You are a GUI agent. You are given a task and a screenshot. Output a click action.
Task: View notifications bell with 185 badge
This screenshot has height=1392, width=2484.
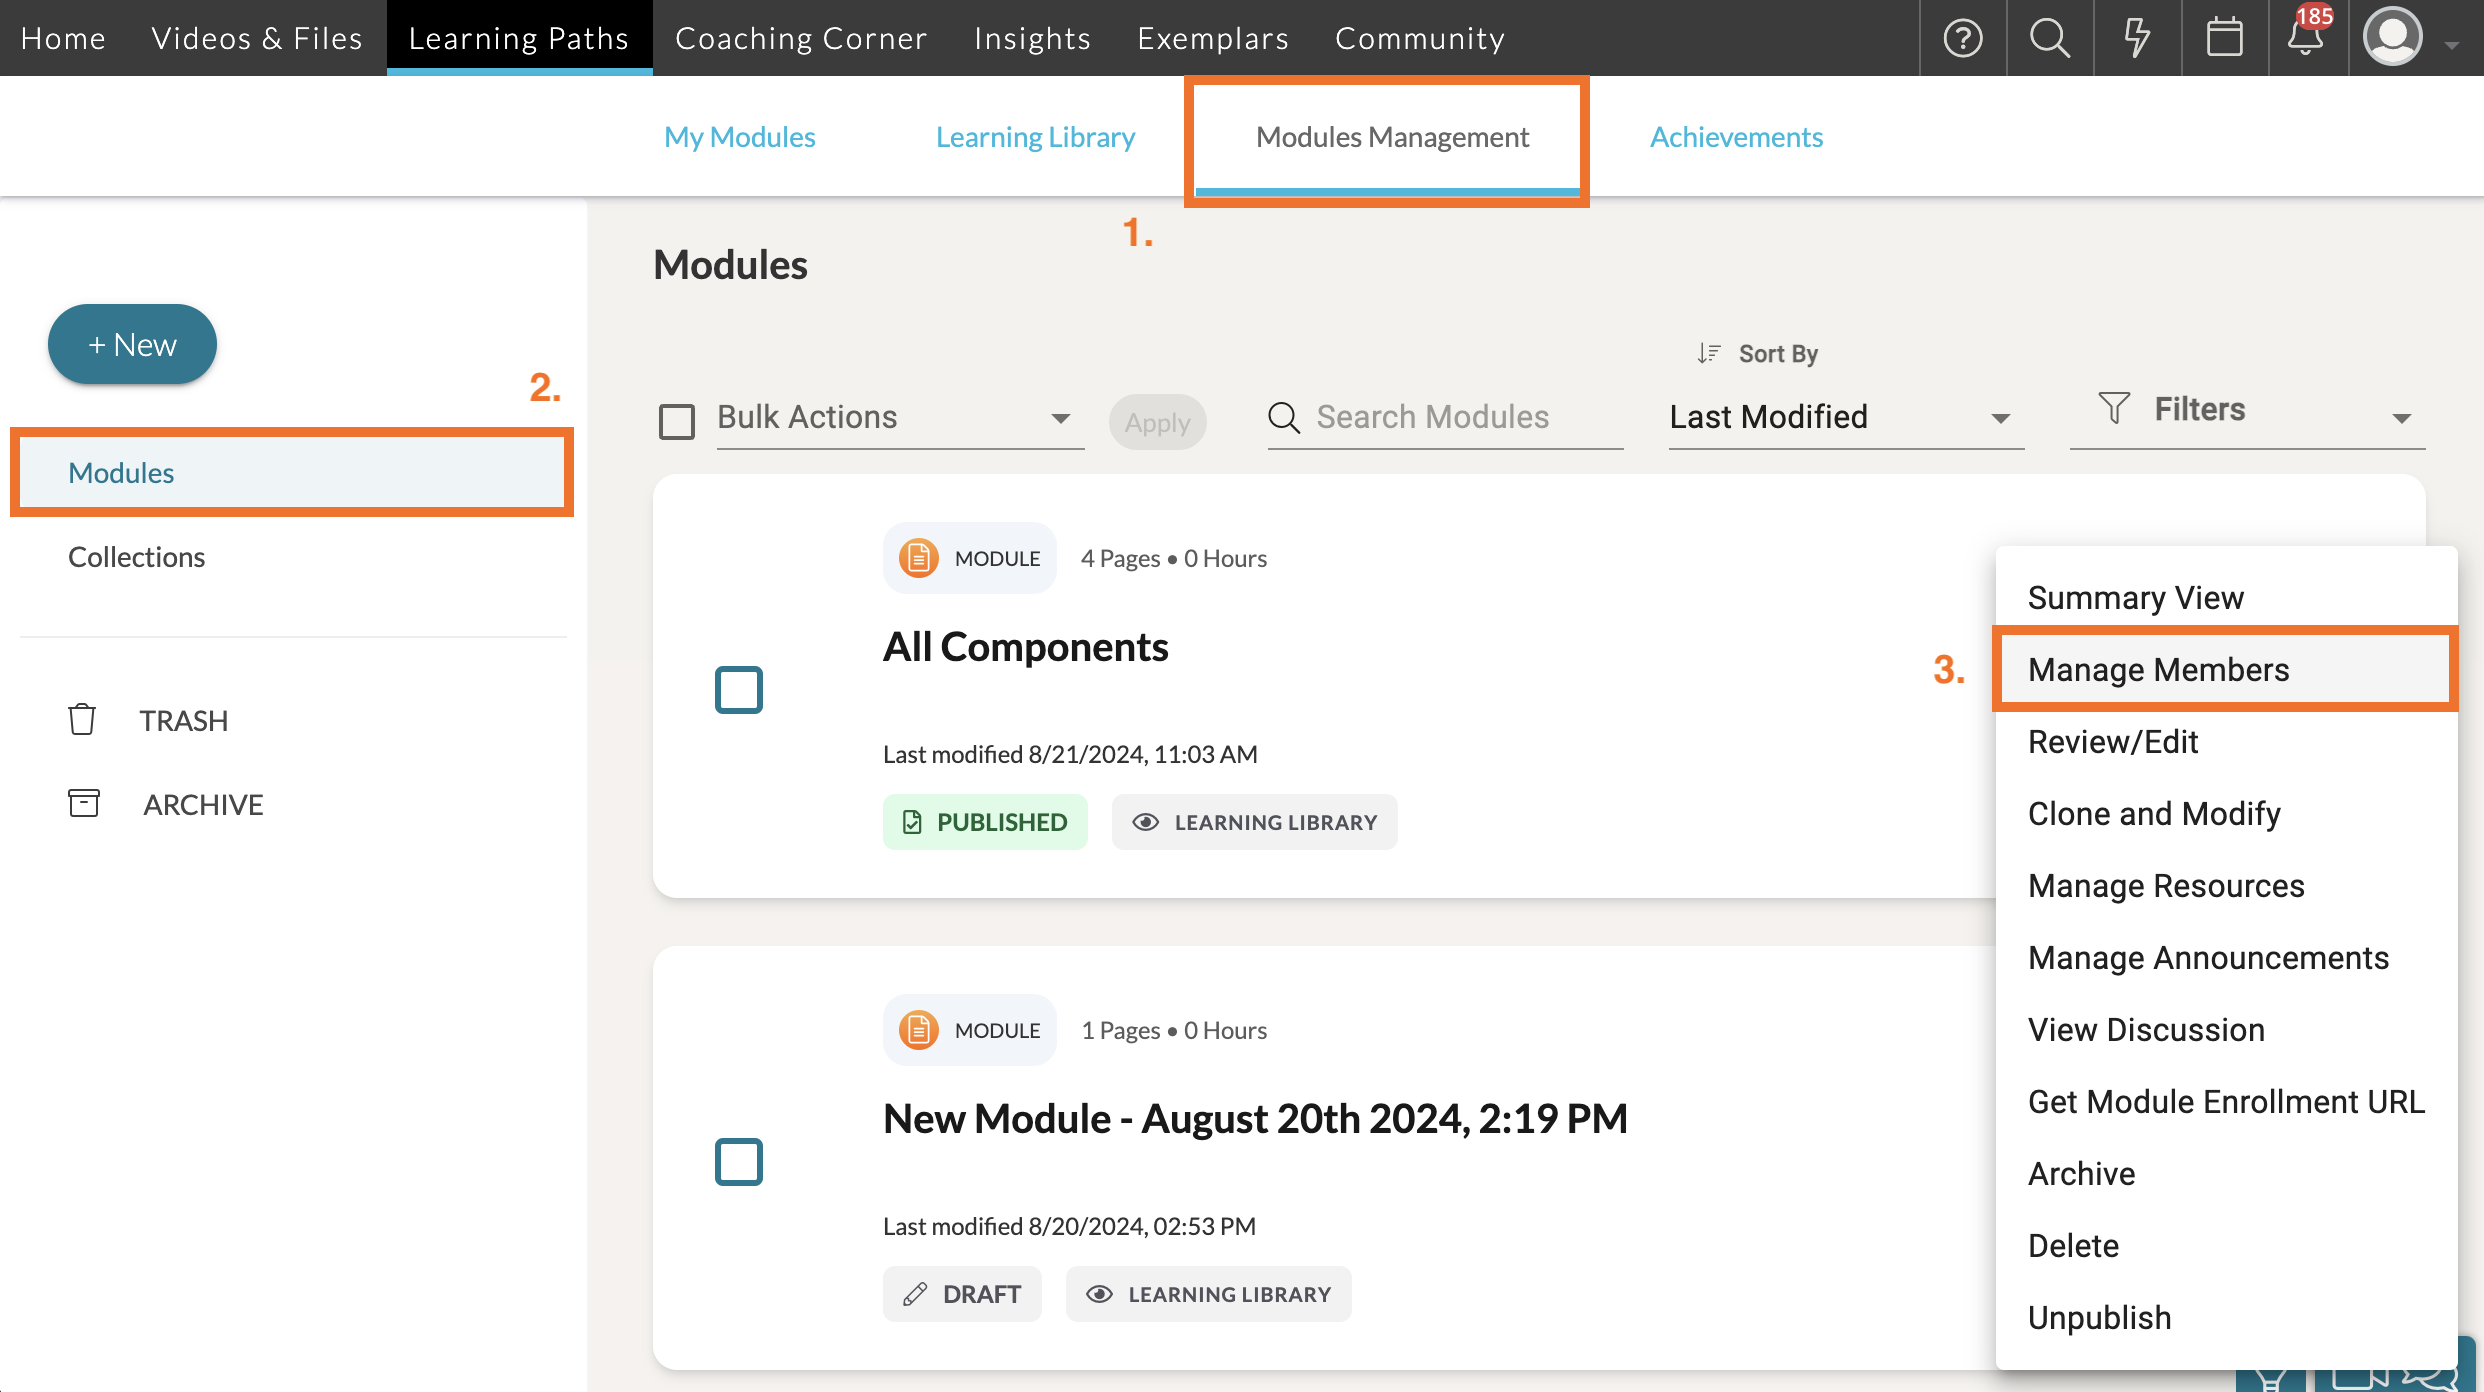pos(2305,38)
